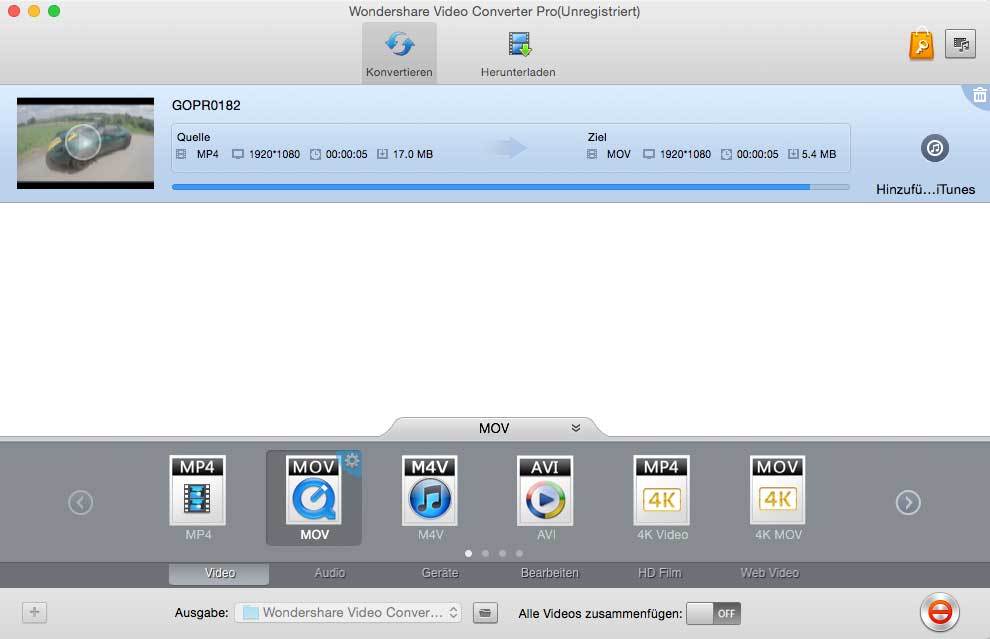Select the MP4 output format icon
Screen dimensions: 990x639
197,492
